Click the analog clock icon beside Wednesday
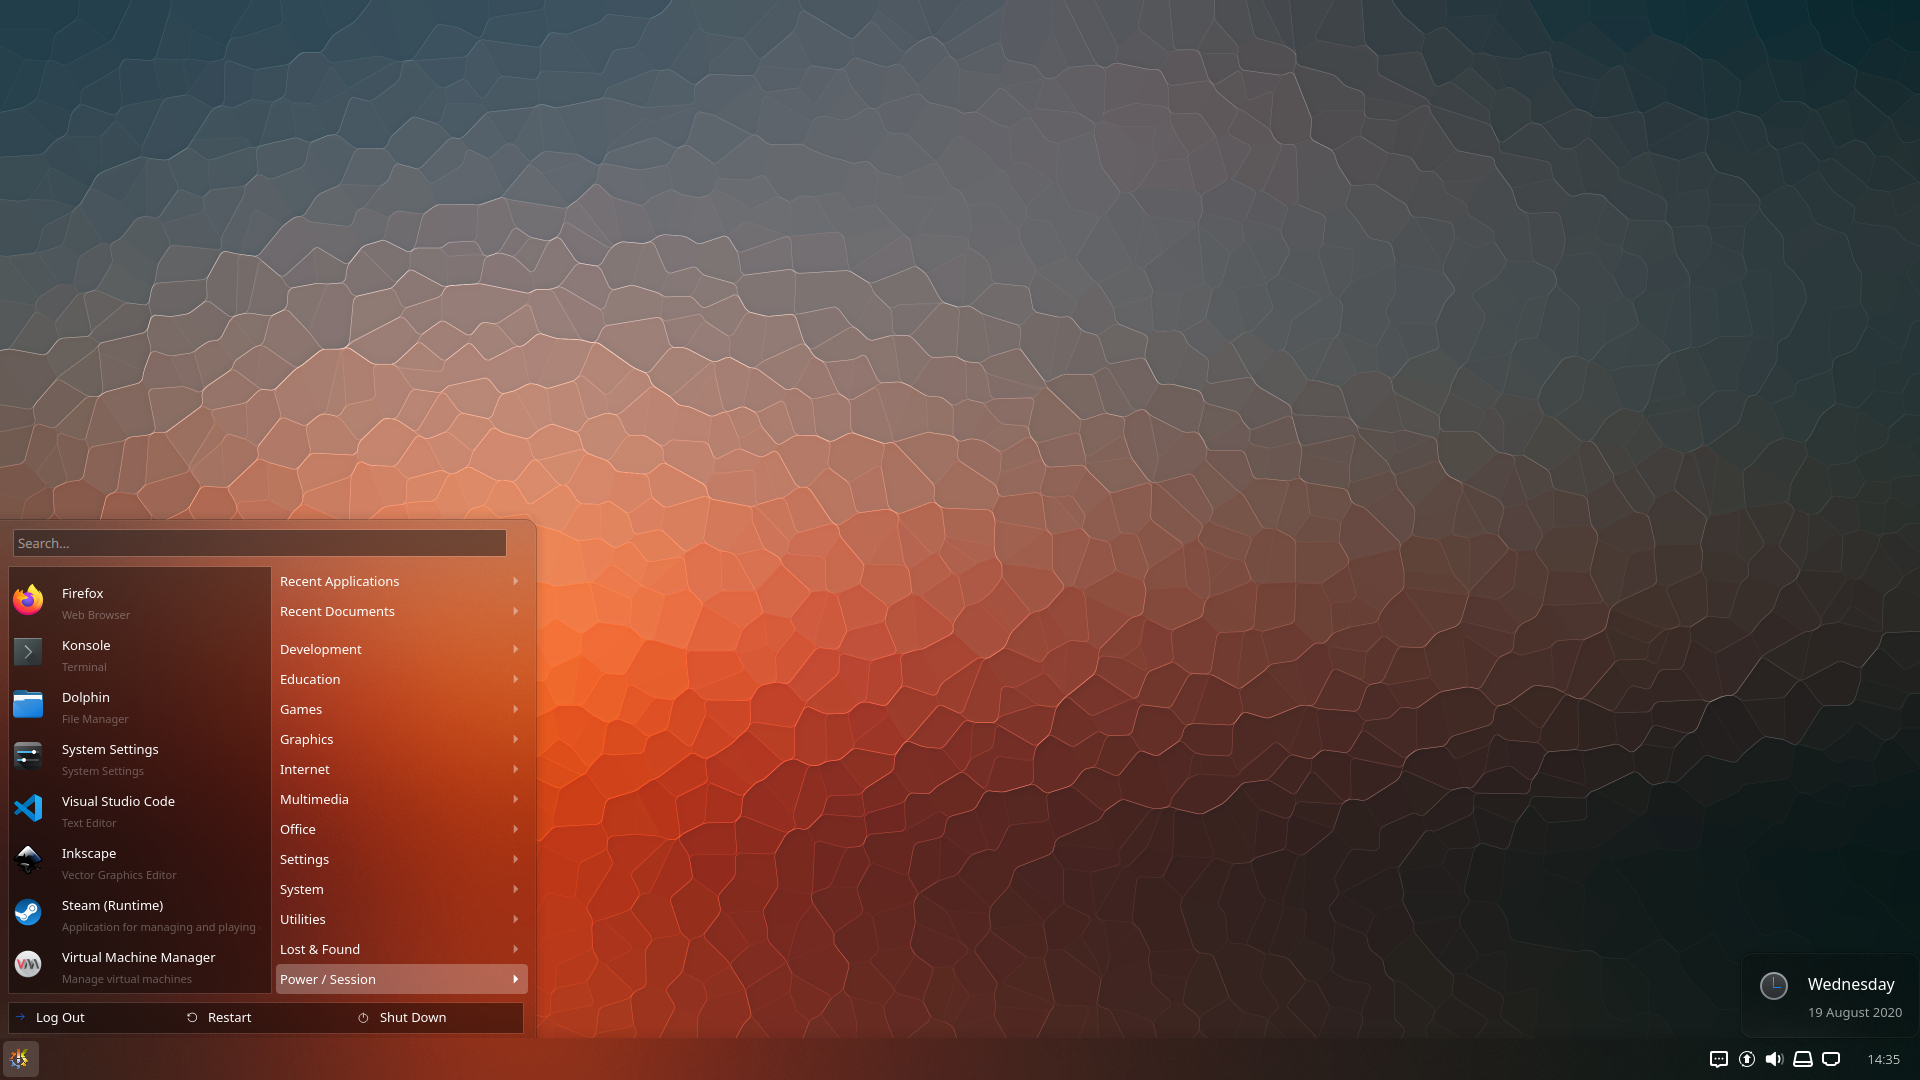This screenshot has width=1920, height=1080. point(1774,986)
